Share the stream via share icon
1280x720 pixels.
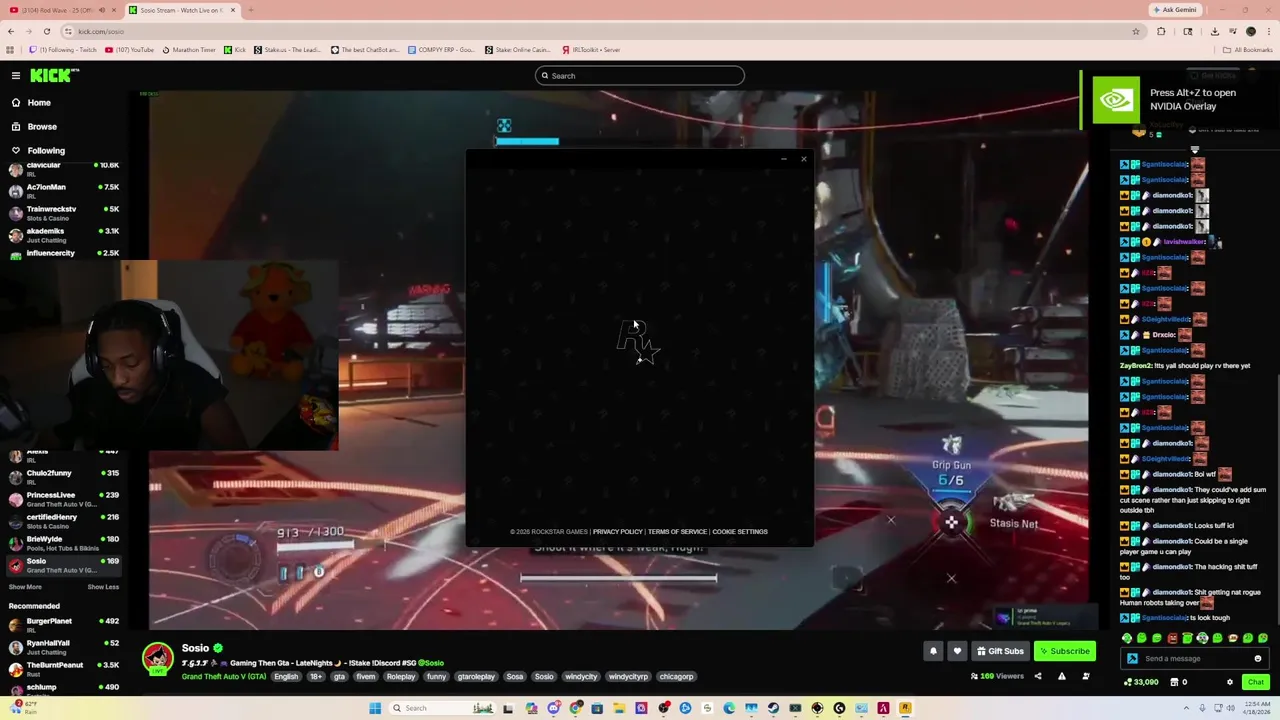(1037, 677)
